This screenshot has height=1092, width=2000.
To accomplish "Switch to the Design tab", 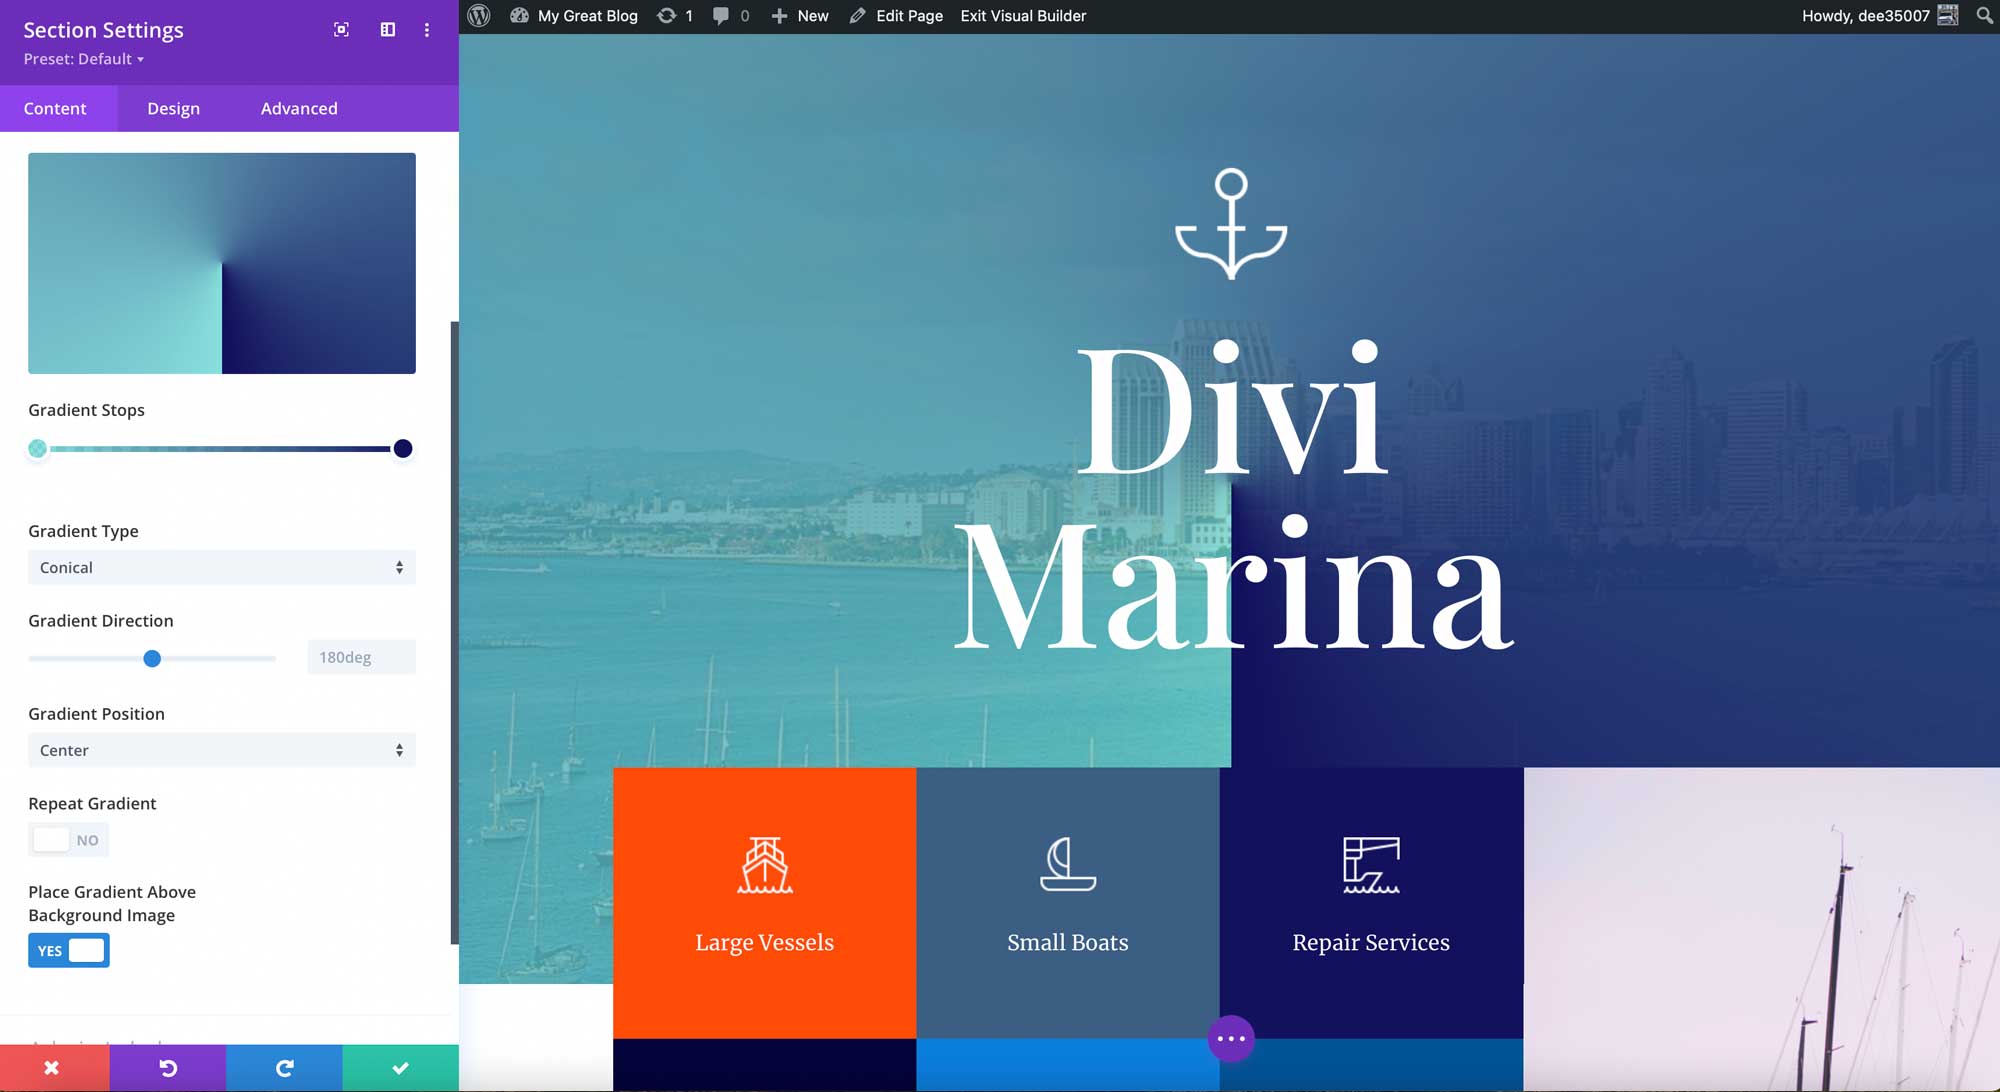I will click(173, 108).
